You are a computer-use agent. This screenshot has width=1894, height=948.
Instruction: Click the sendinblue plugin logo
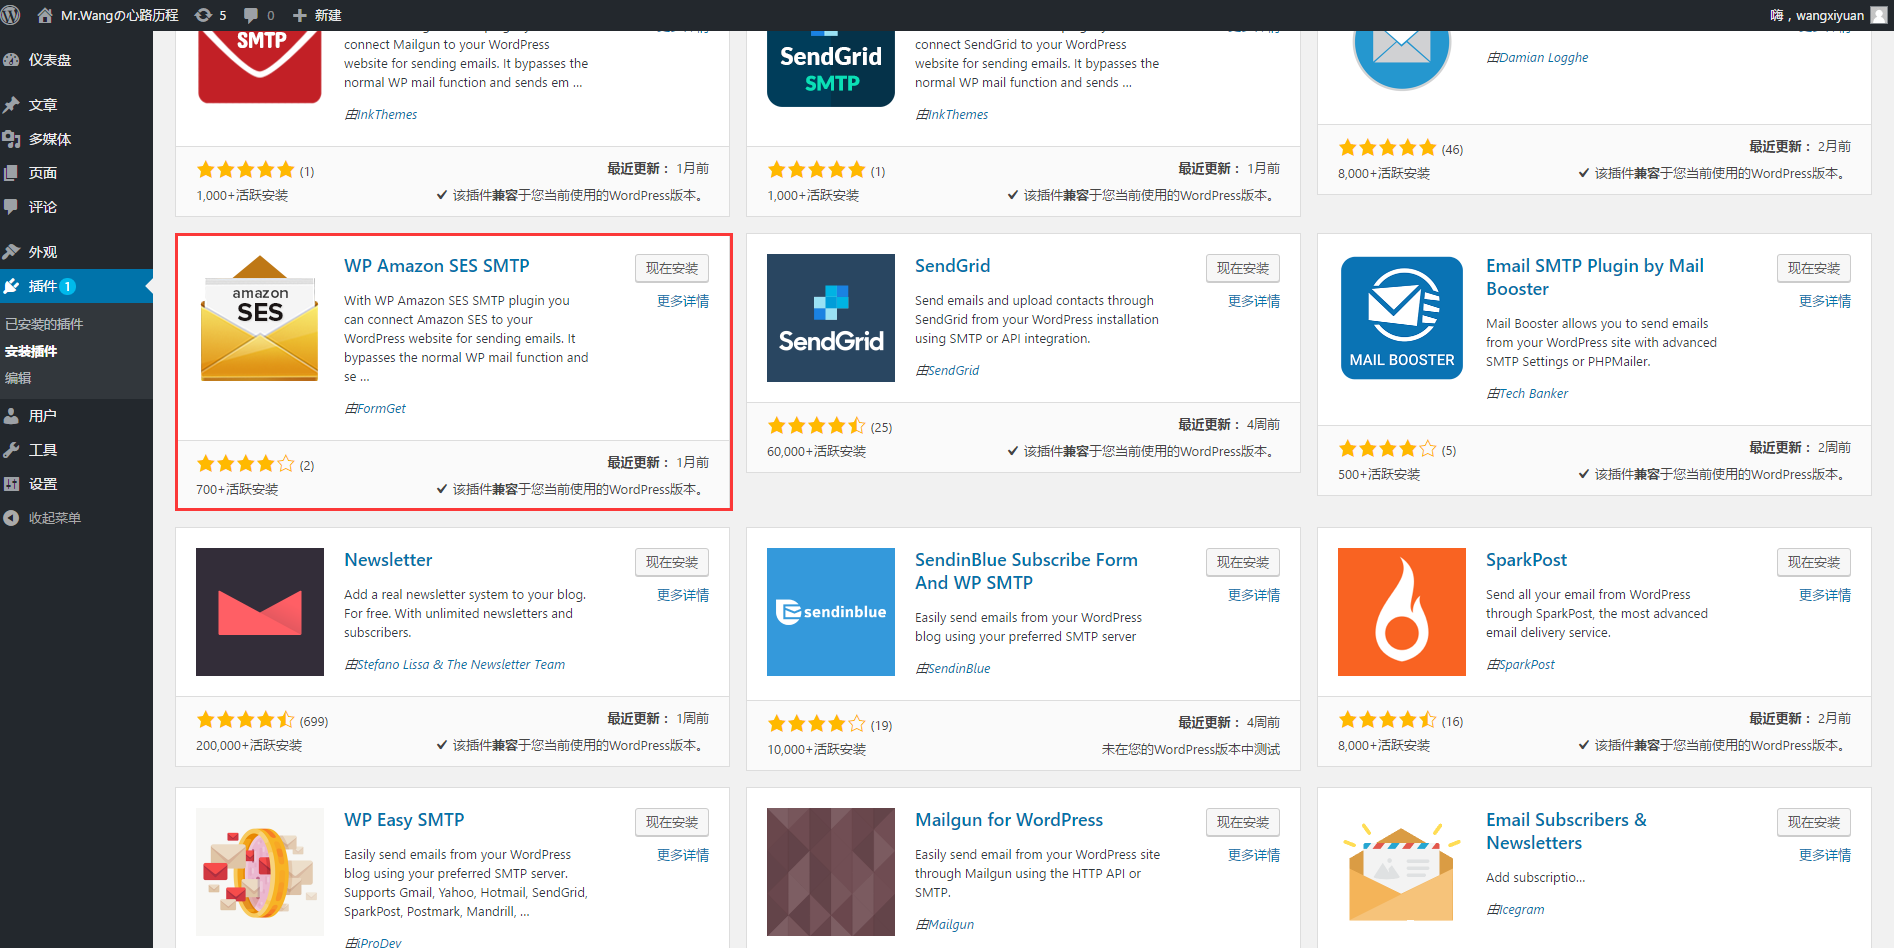pos(830,612)
